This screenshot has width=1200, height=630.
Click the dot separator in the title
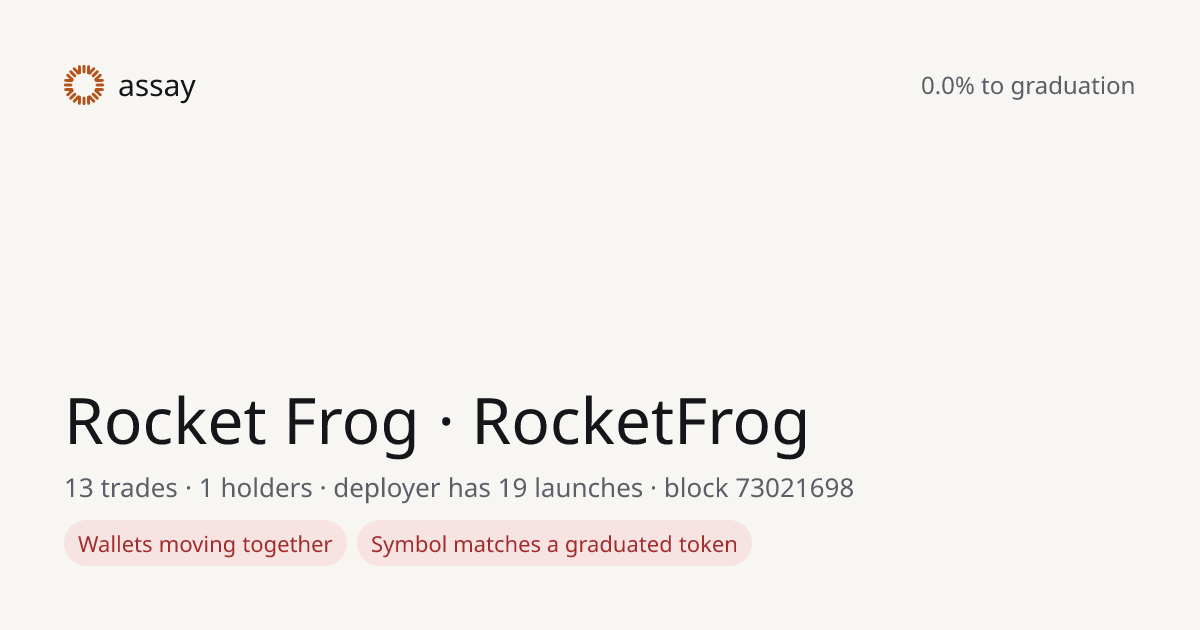click(445, 423)
